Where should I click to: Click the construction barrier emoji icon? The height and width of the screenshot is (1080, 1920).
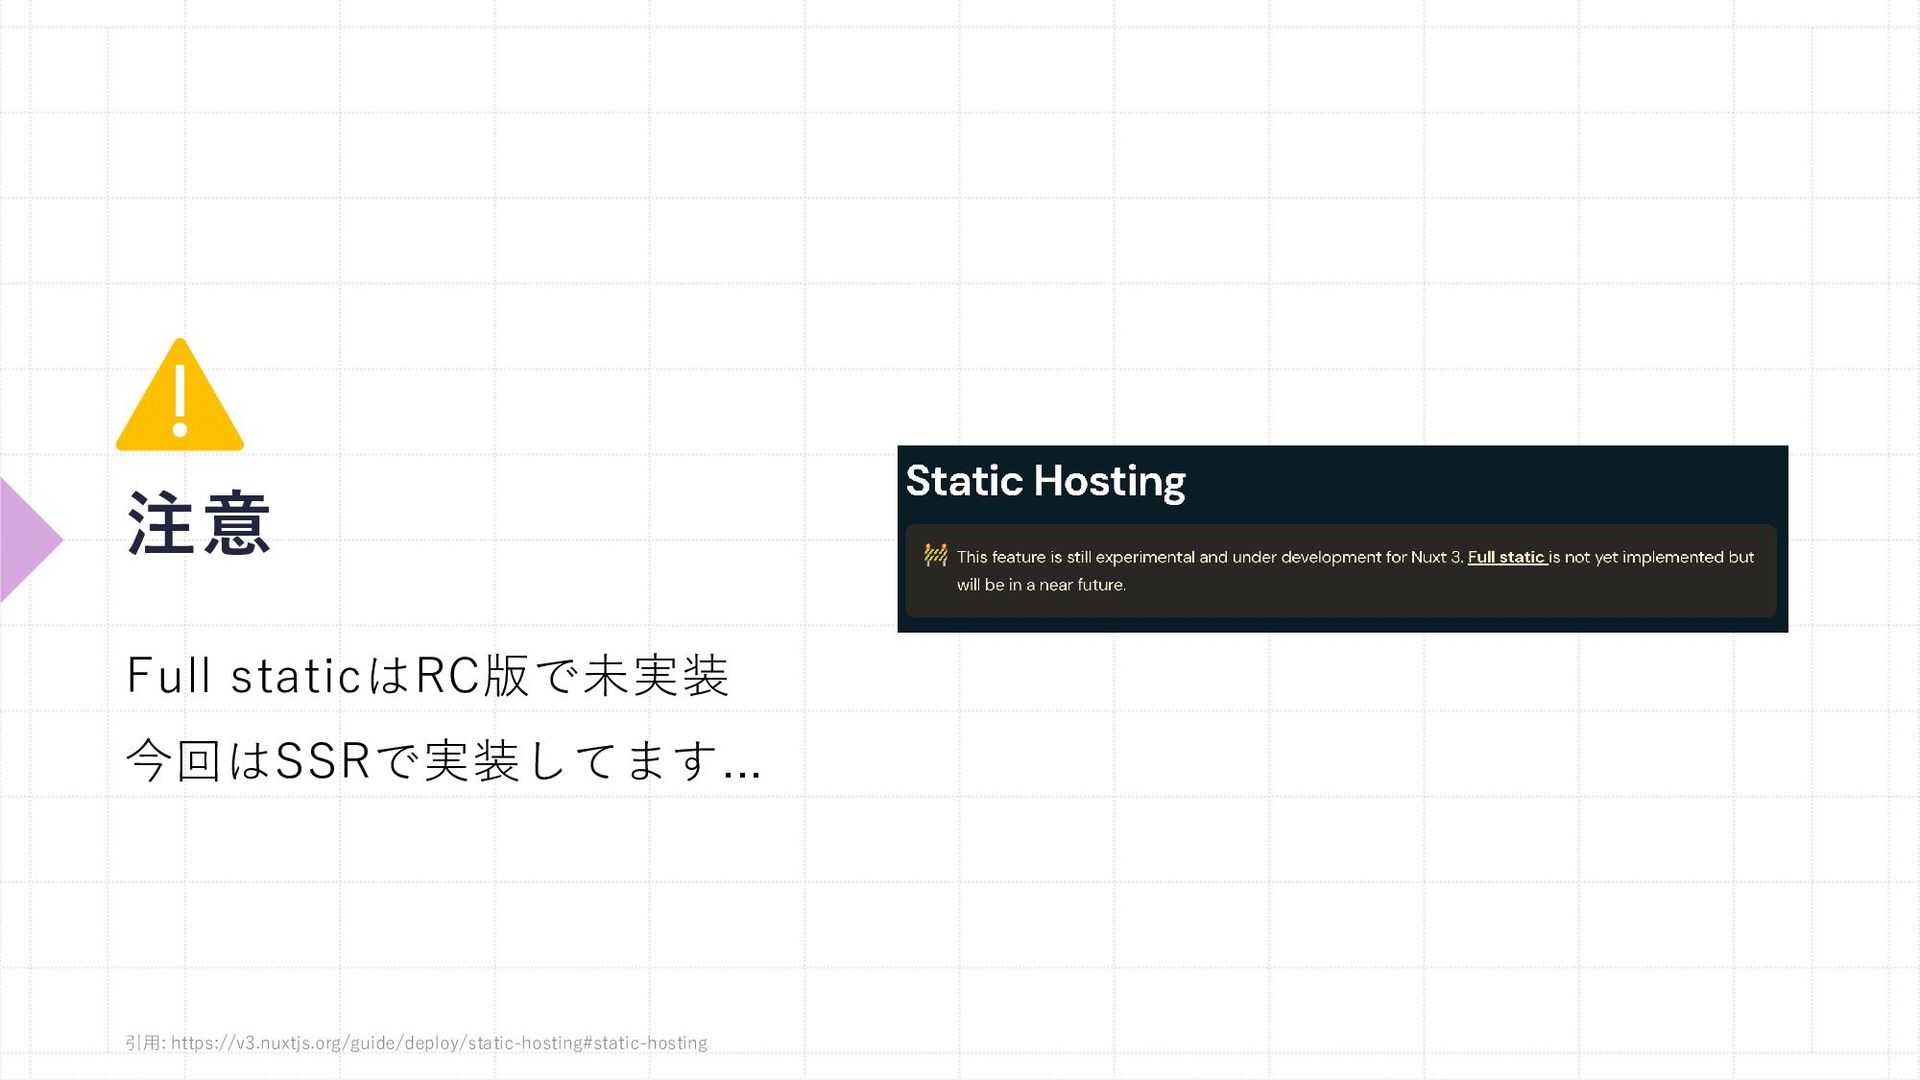pos(936,555)
